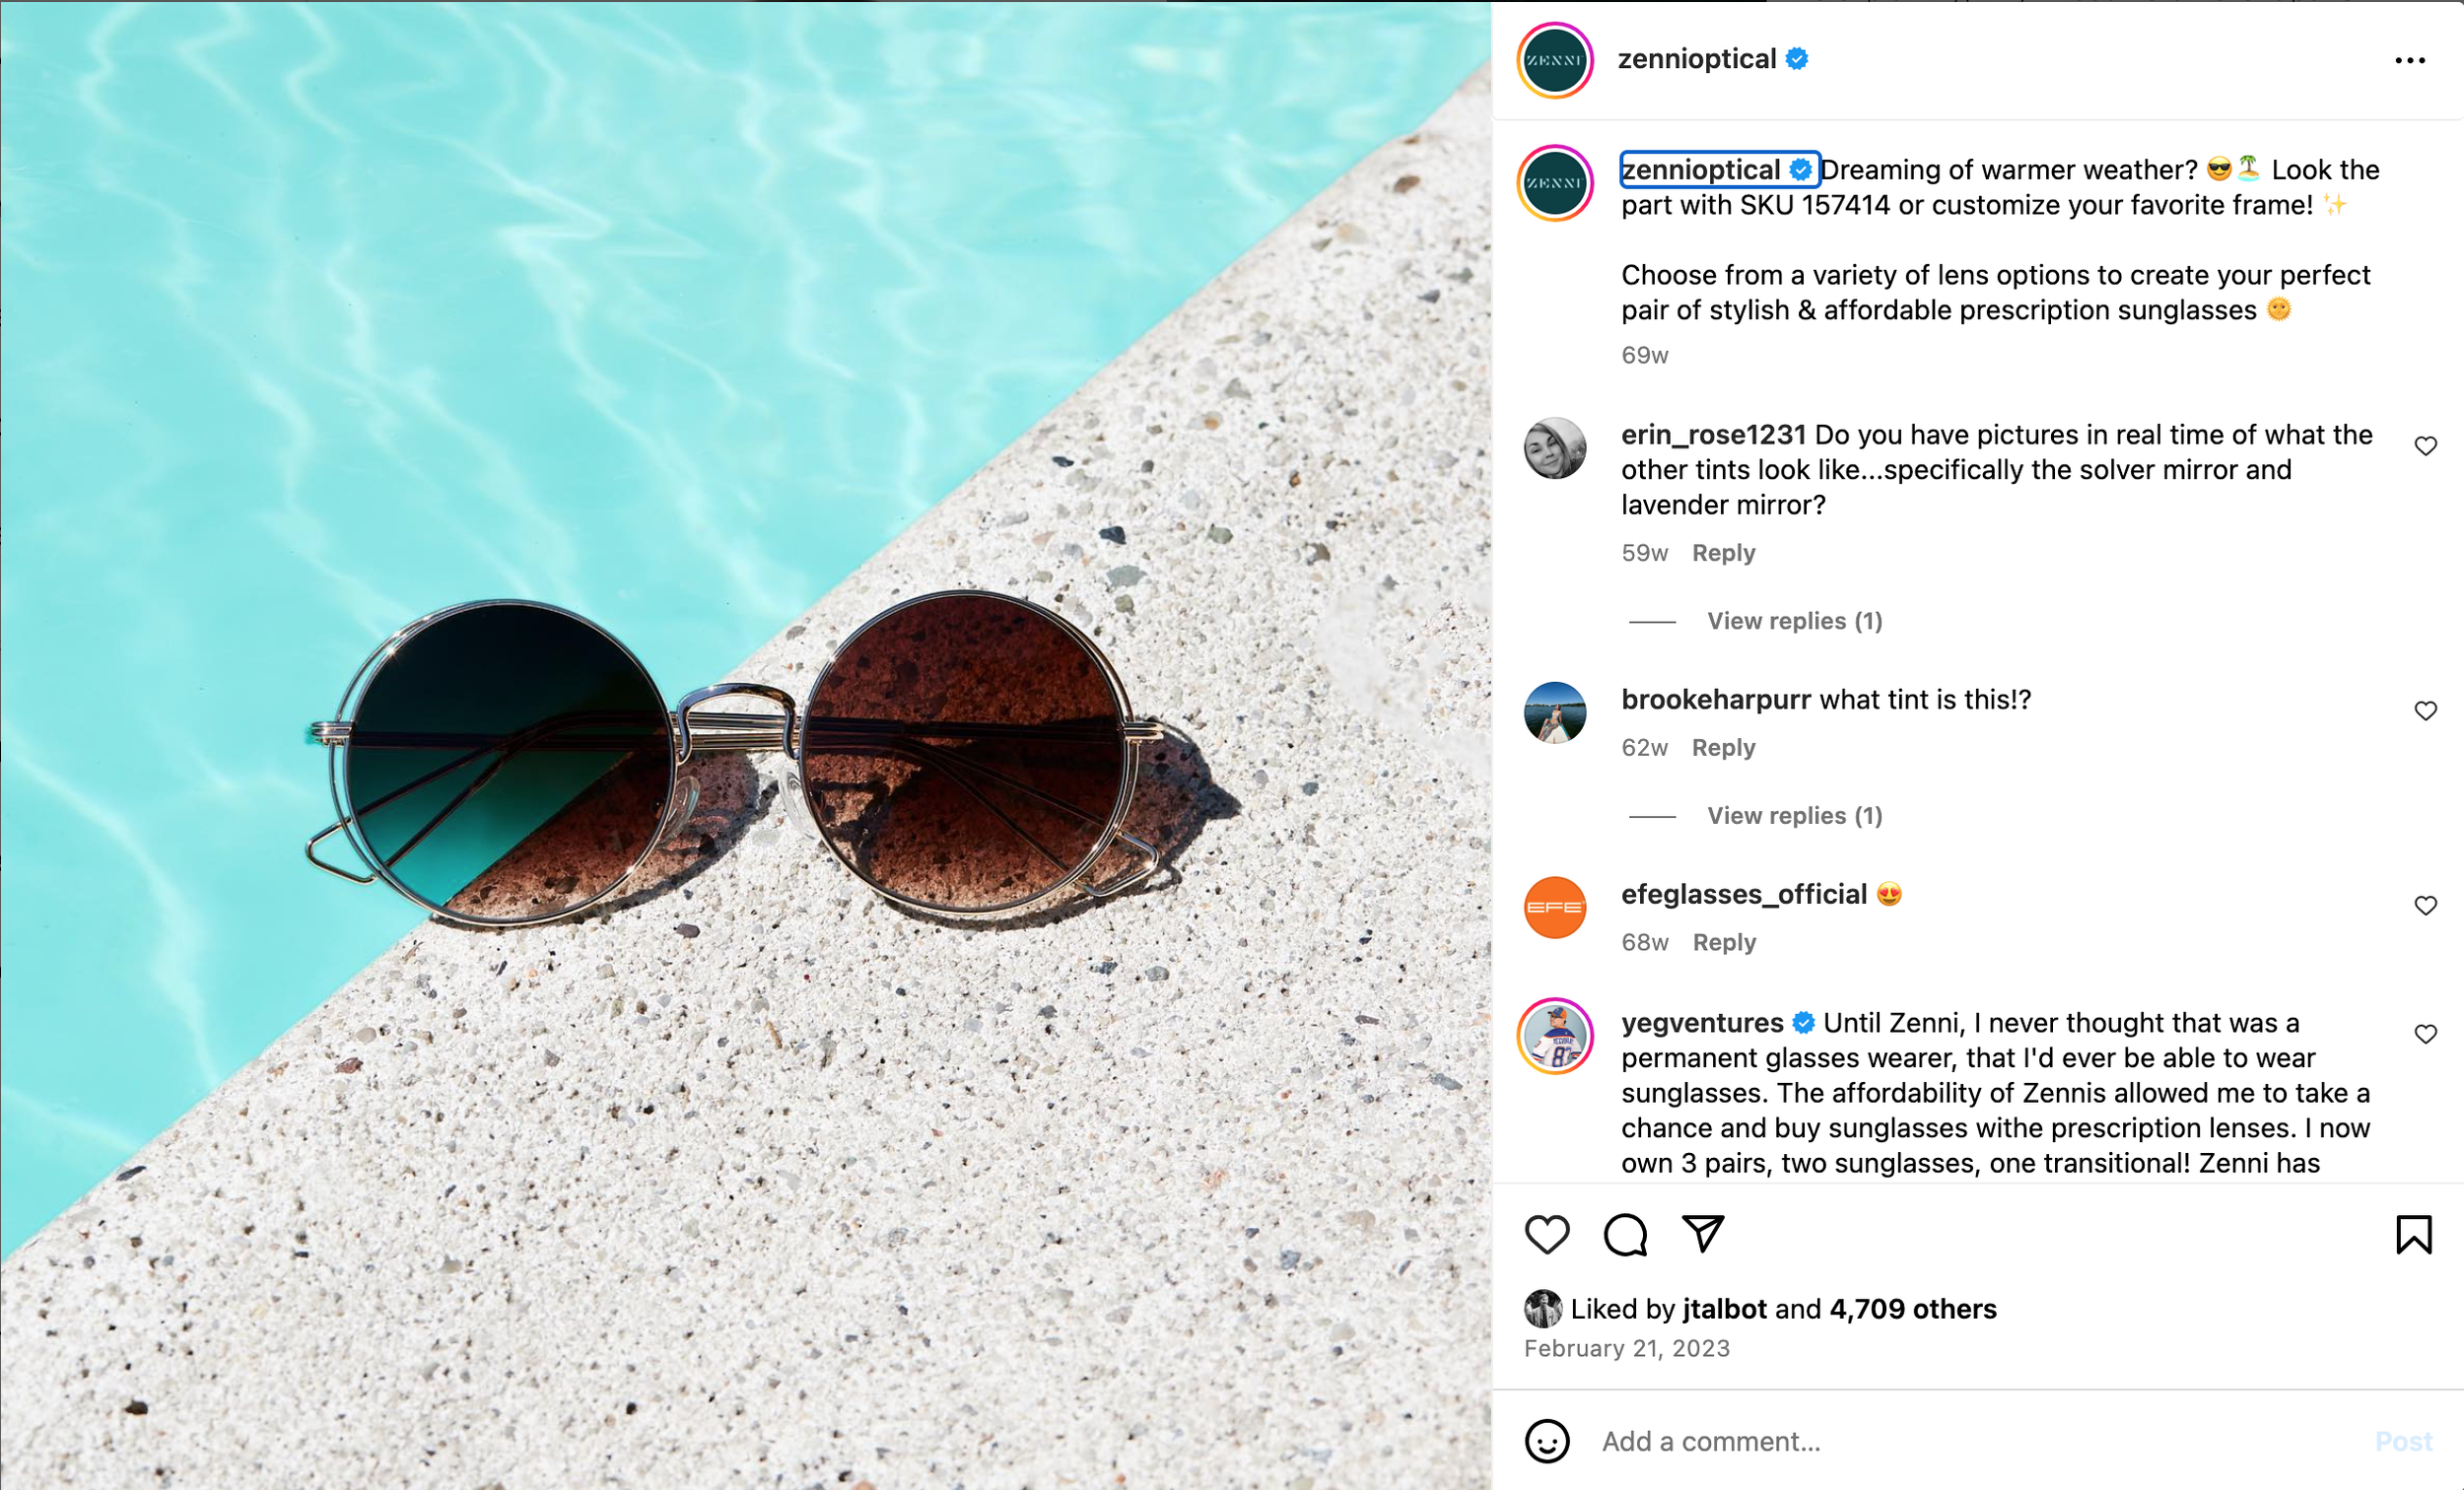Open efeglasses_official orange avatar
The height and width of the screenshot is (1490, 2464).
click(1554, 907)
